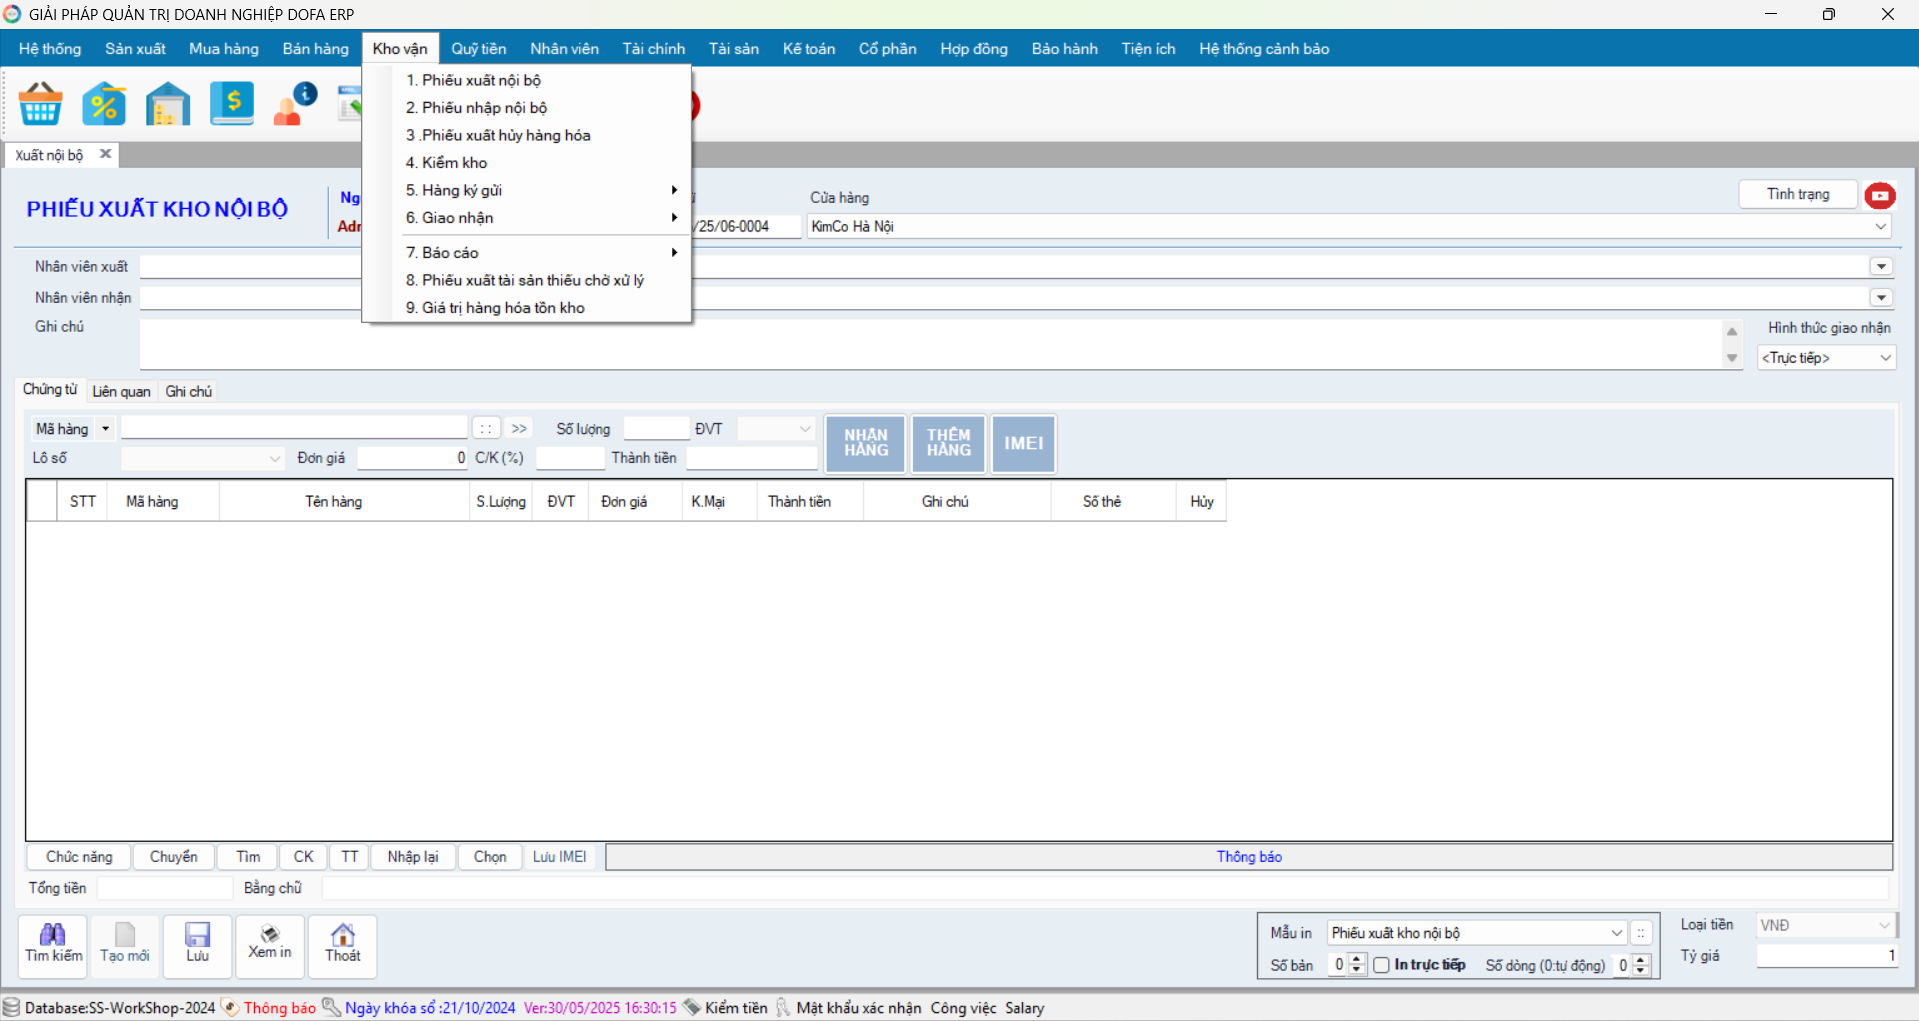Click the database icon in status bar
Viewport: 1919px width, 1021px height.
coord(11,1007)
